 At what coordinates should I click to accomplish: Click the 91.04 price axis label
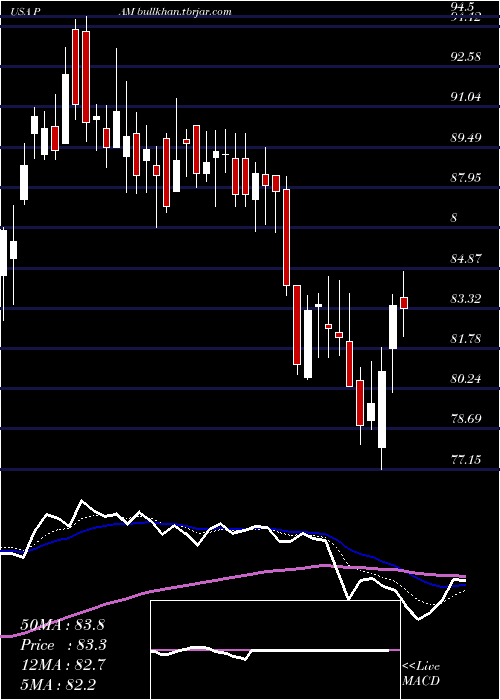coord(466,97)
